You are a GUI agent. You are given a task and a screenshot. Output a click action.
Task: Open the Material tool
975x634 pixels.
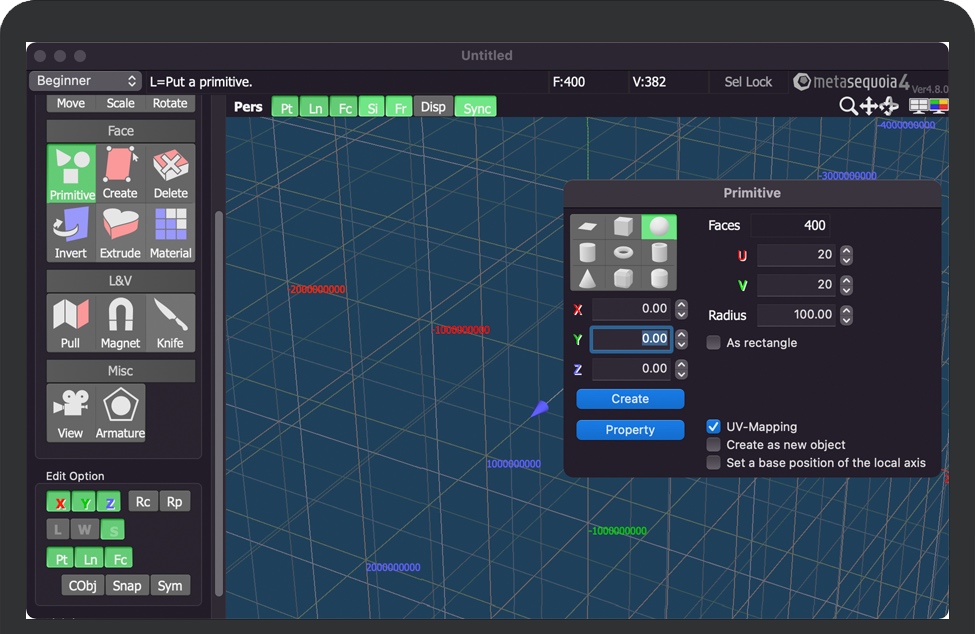(x=170, y=233)
